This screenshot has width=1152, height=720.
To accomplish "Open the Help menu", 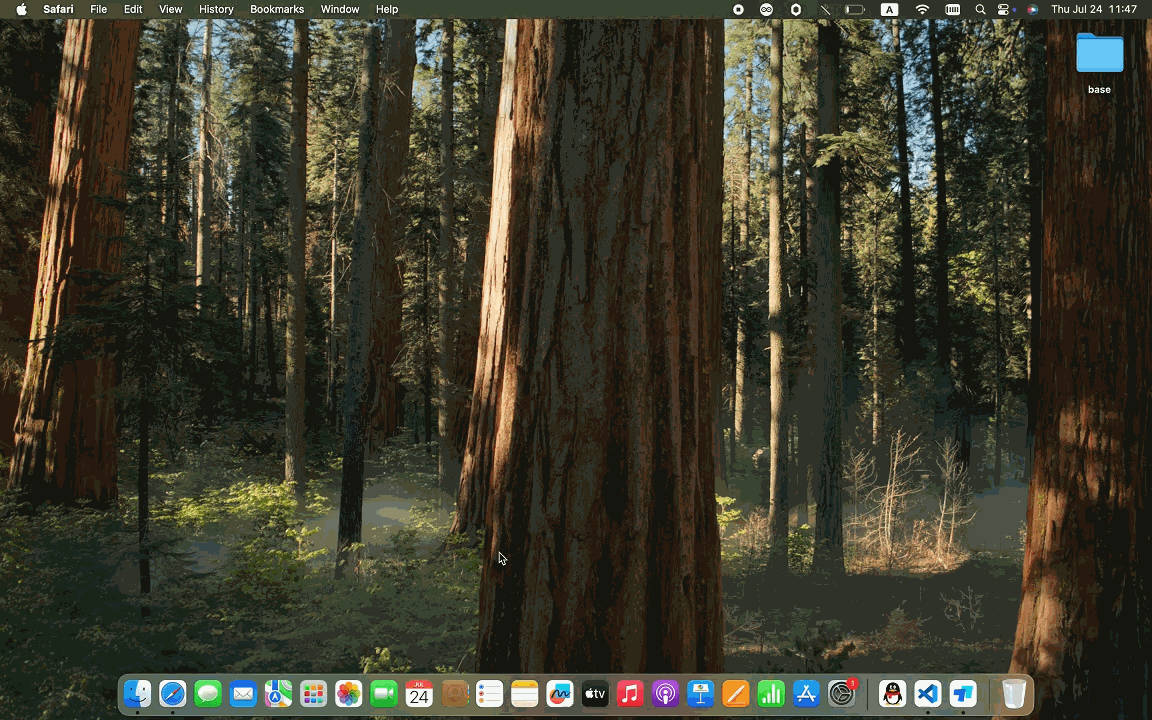I will tap(387, 9).
